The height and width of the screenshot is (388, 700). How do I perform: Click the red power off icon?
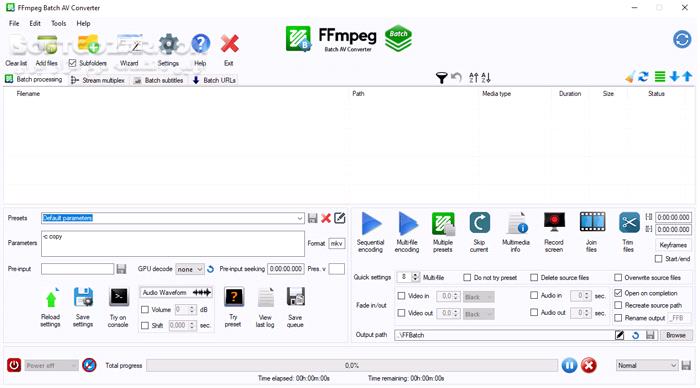coord(14,365)
